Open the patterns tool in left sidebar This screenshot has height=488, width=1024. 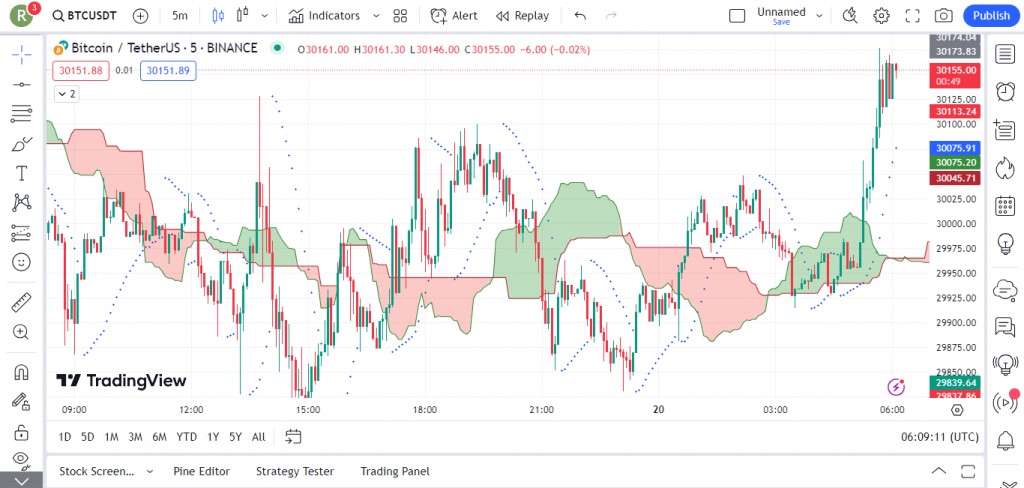pyautogui.click(x=22, y=203)
